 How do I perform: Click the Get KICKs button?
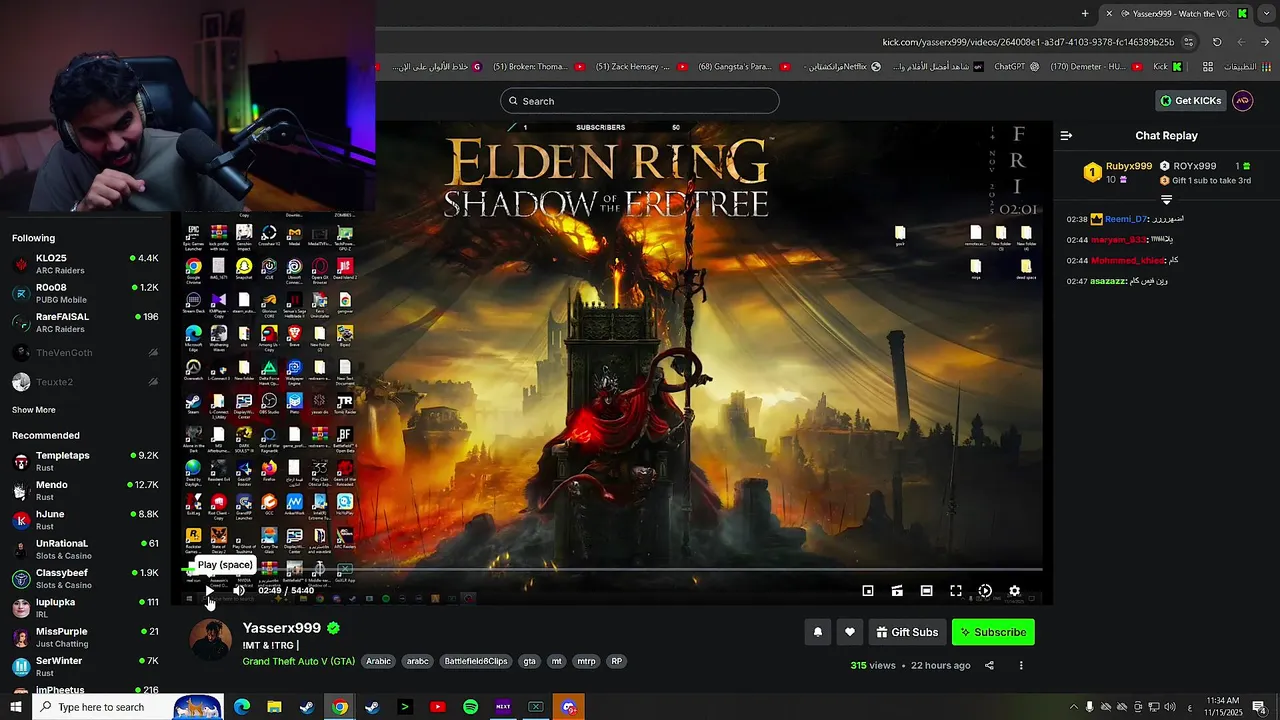point(1190,101)
